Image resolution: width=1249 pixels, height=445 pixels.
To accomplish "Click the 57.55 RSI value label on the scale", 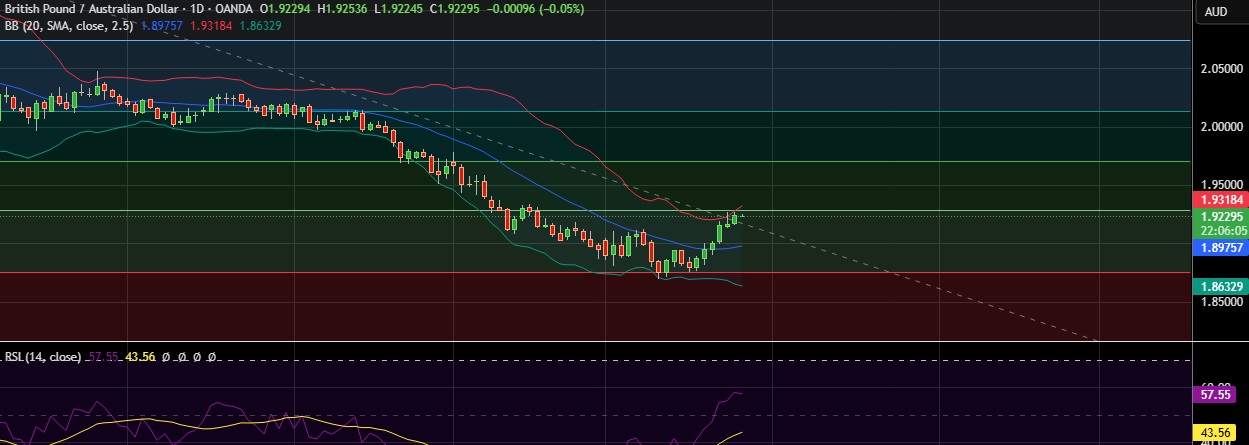I will point(1216,395).
